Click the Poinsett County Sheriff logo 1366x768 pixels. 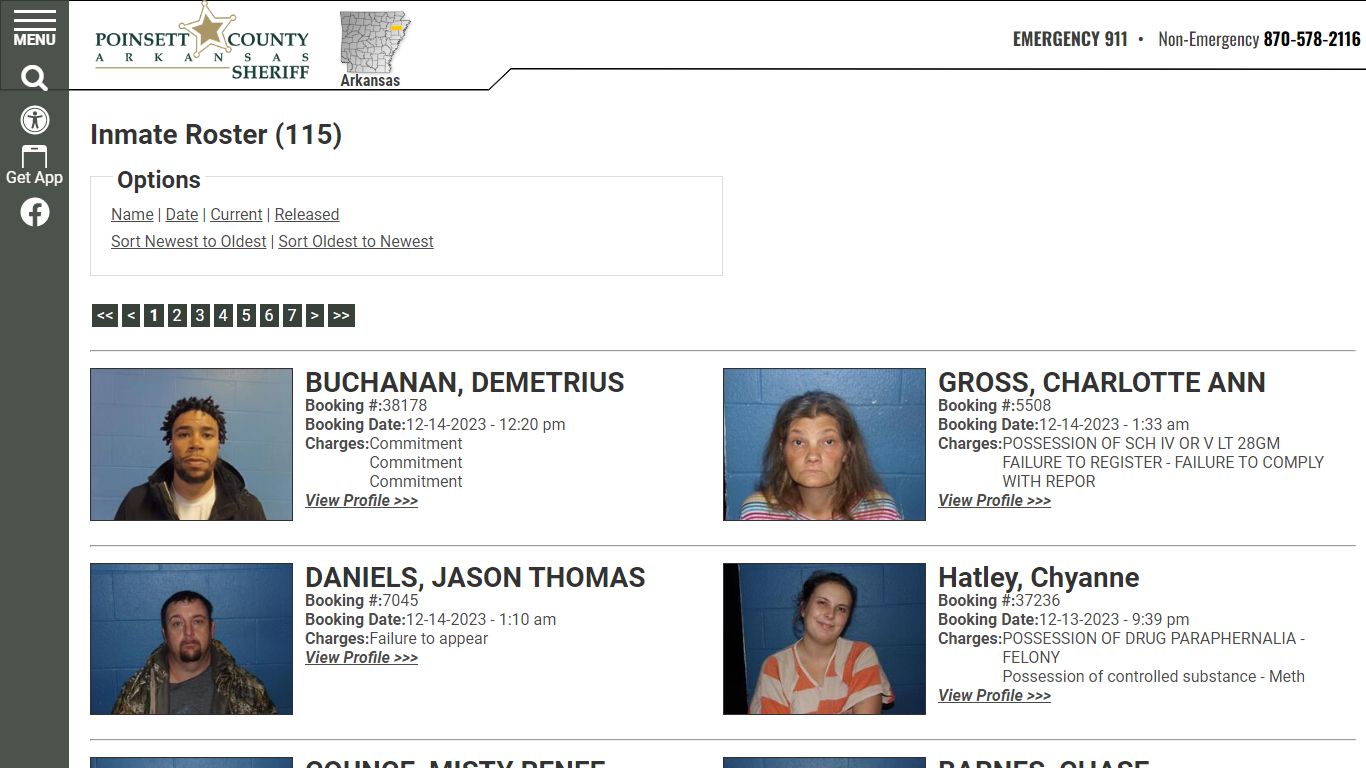point(202,43)
